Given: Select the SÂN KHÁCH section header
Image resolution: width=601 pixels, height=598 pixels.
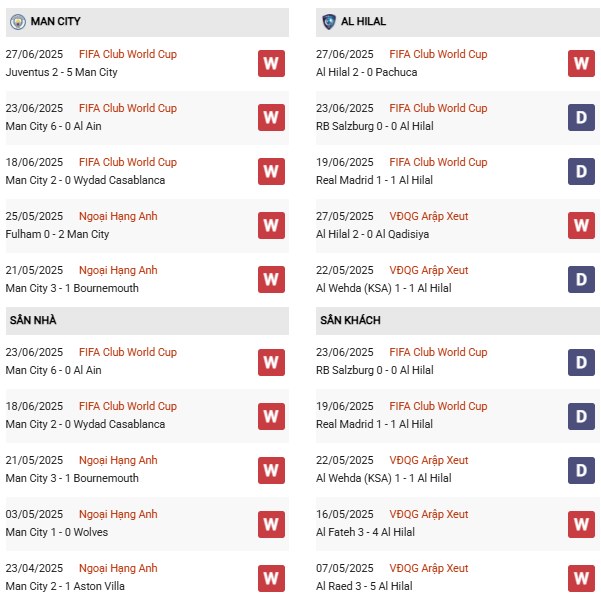Looking at the screenshot, I should coord(458,320).
